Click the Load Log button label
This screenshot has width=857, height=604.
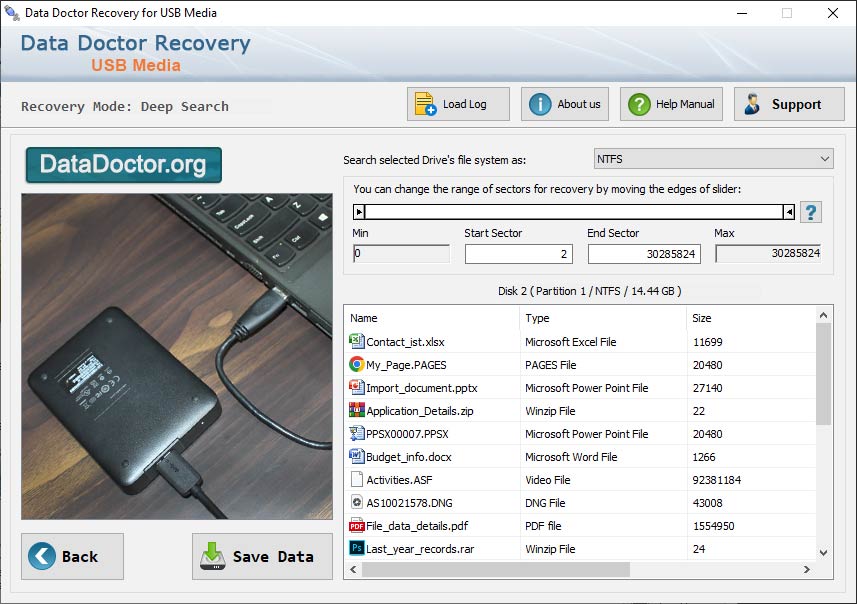pos(465,104)
